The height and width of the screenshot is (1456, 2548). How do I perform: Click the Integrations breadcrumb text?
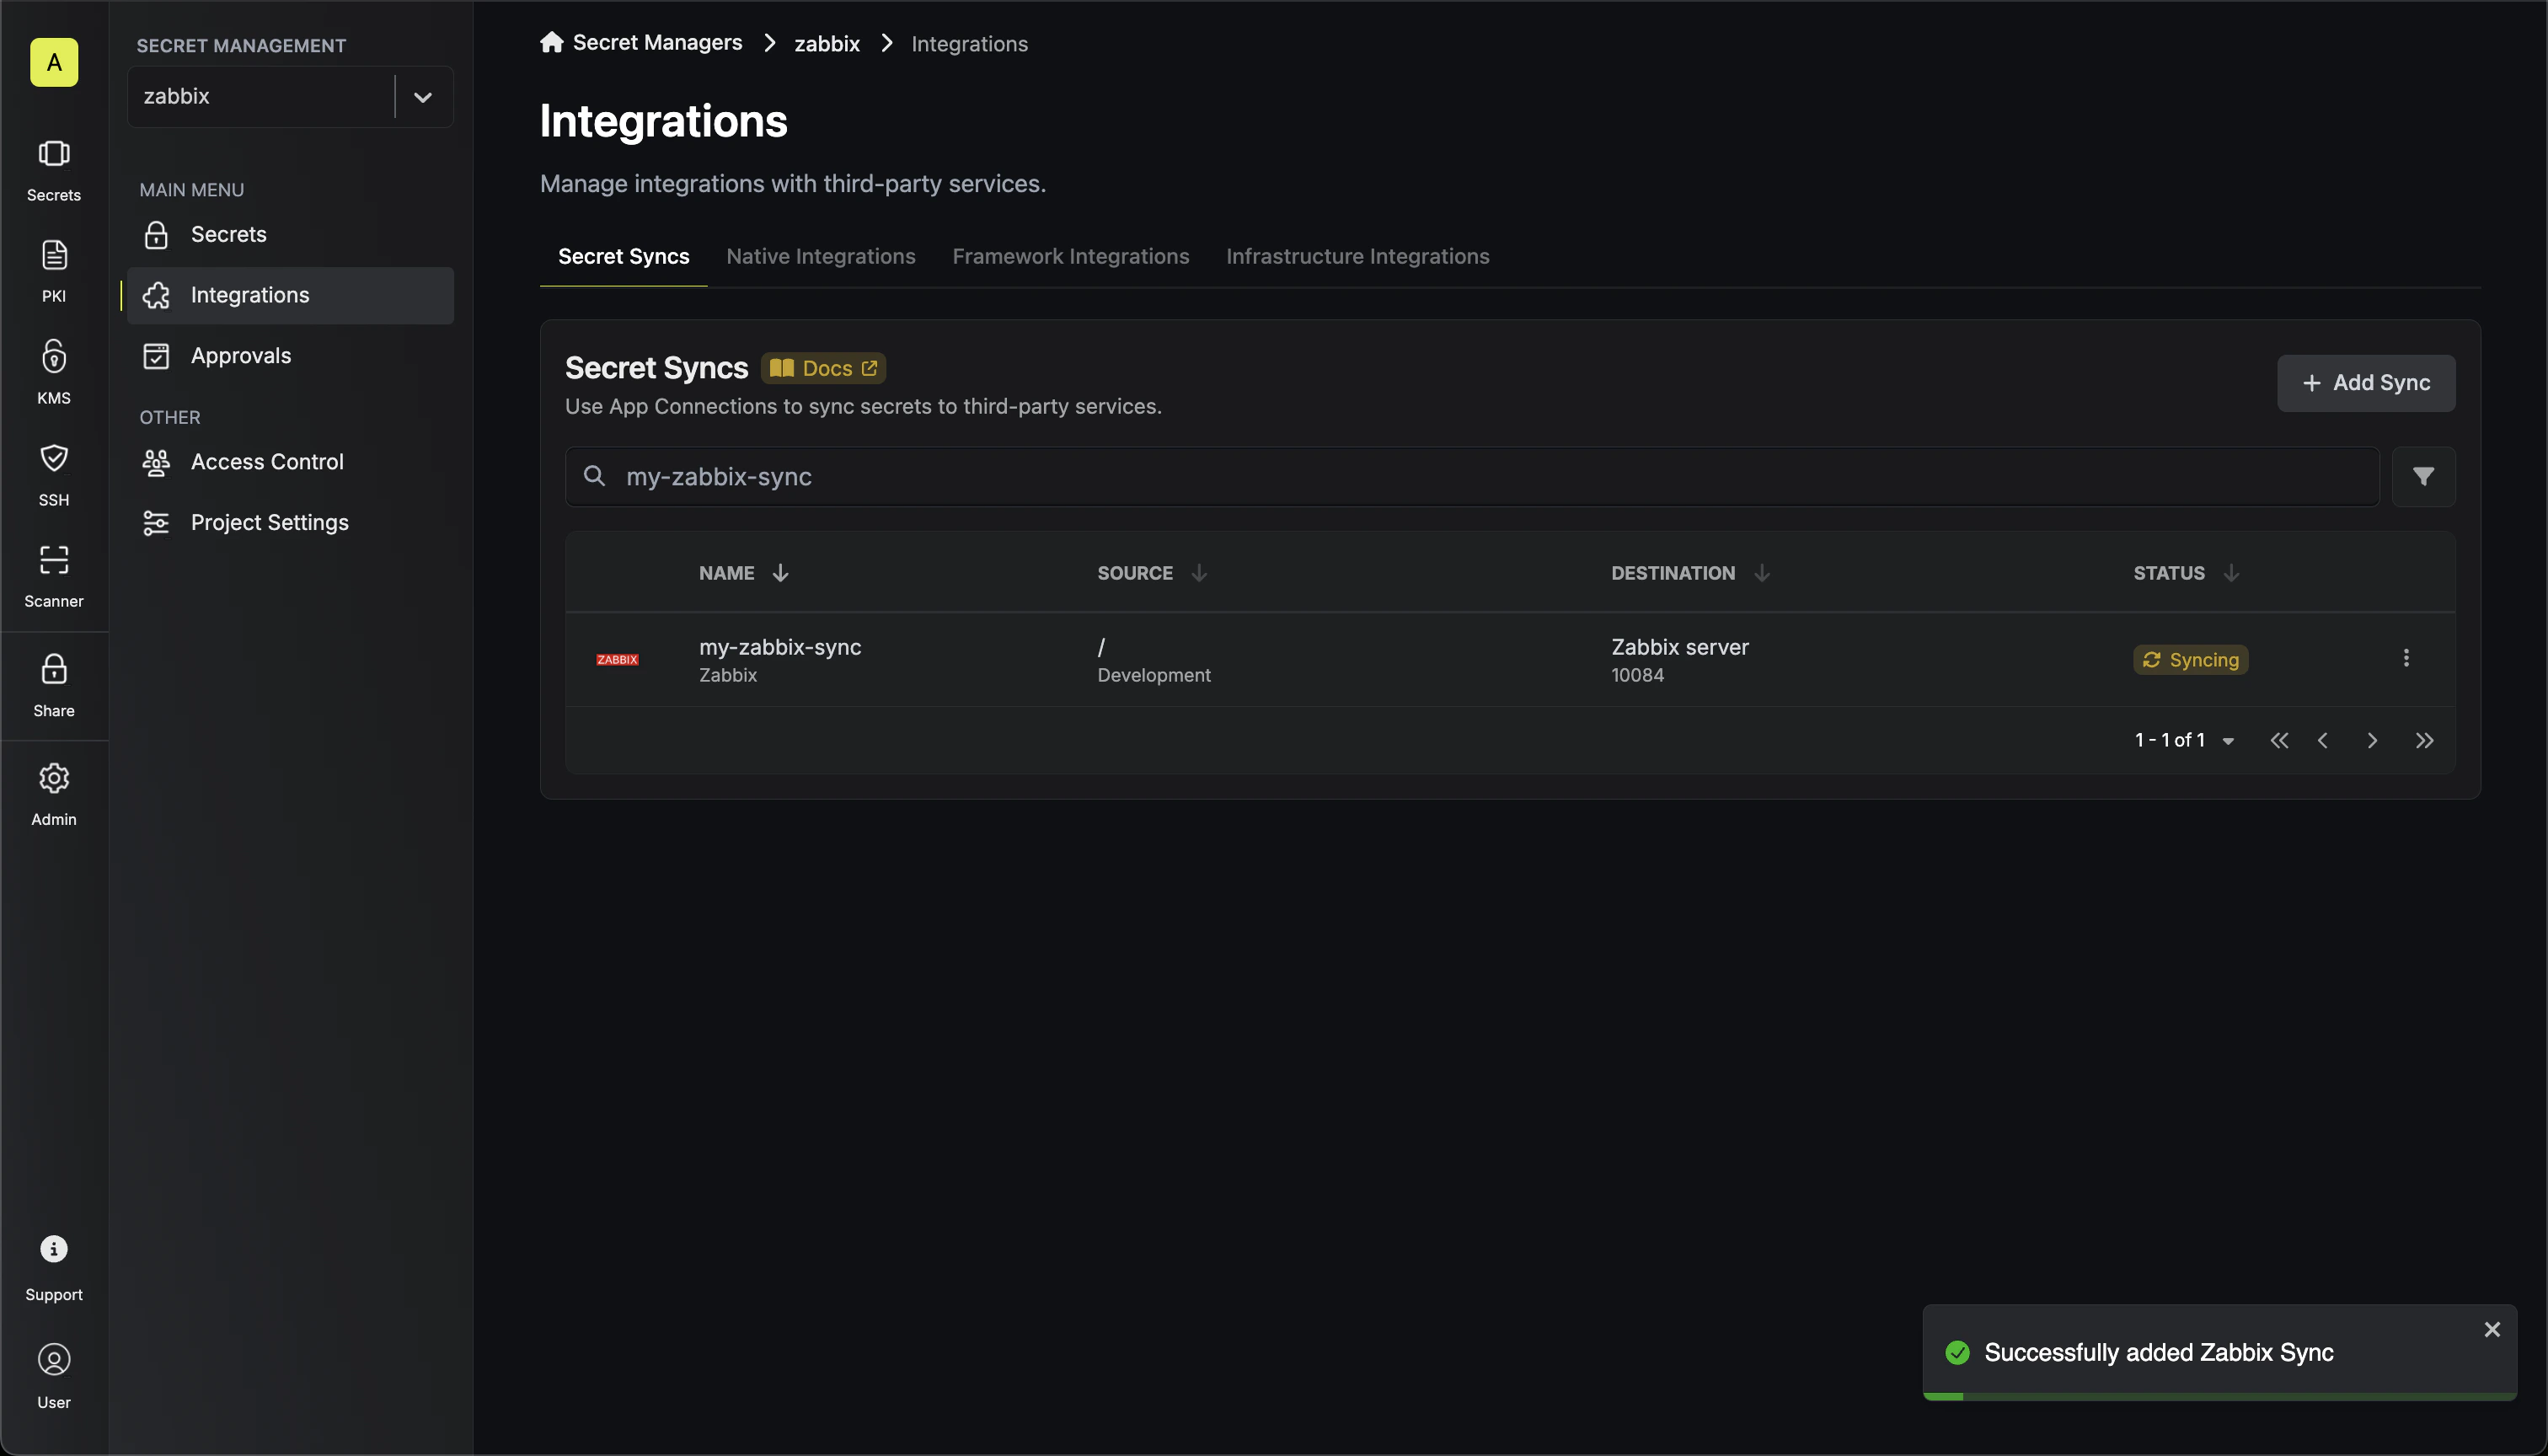969,43
